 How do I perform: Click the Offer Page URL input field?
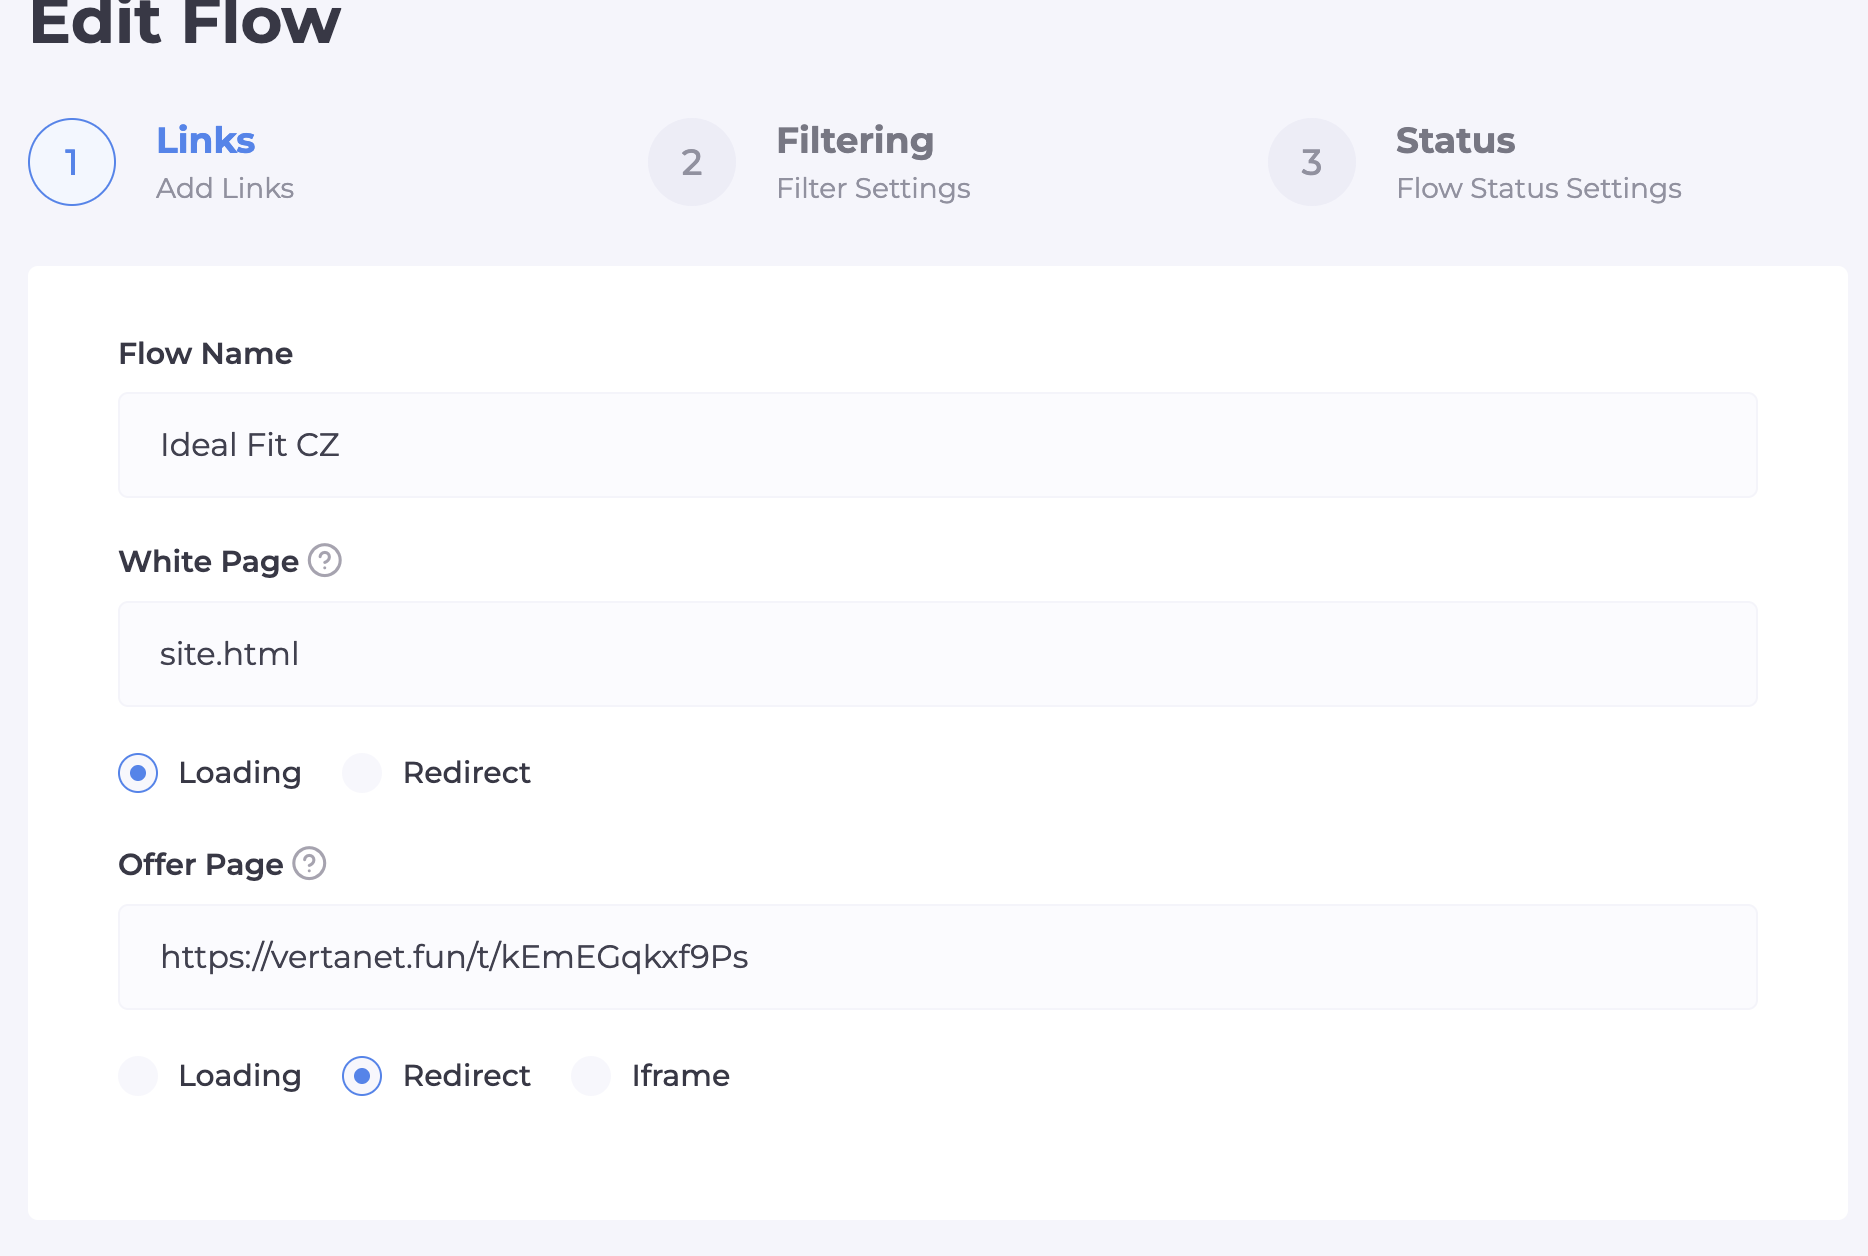937,957
